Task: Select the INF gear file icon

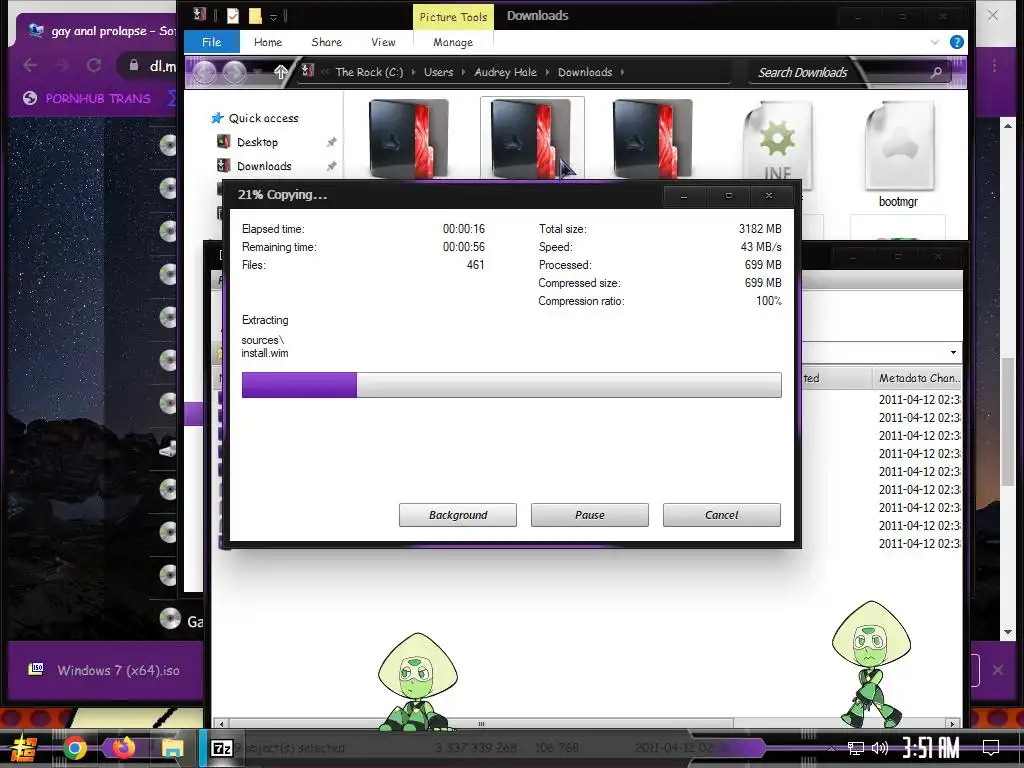Action: (777, 144)
